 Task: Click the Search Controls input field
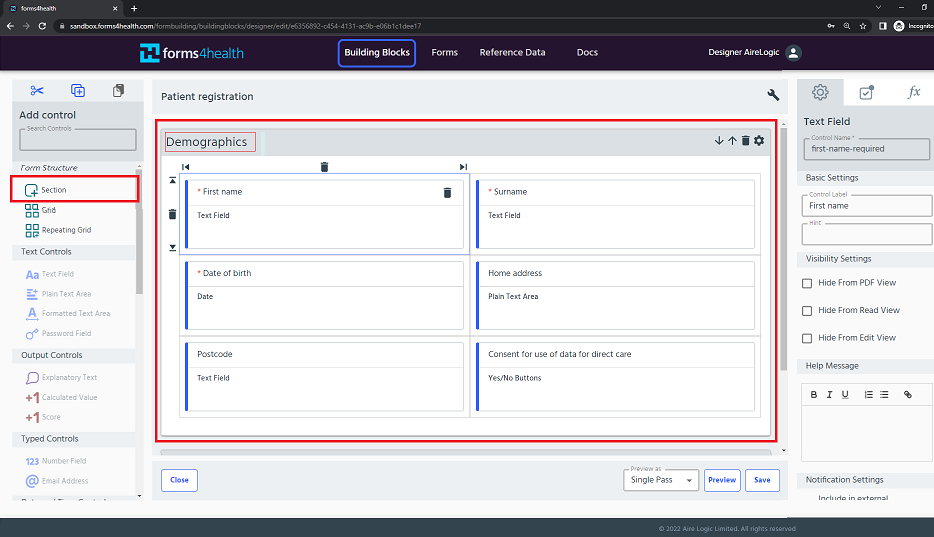point(78,140)
